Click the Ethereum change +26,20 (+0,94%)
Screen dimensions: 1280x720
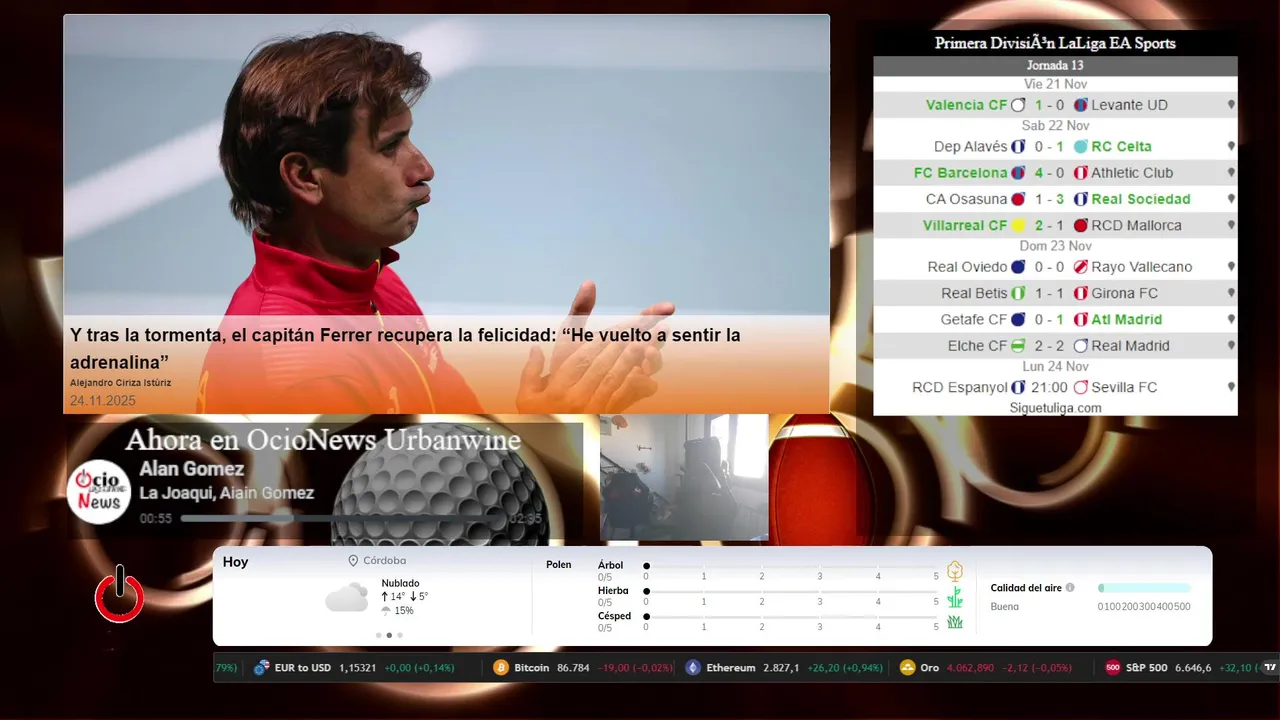pos(845,667)
